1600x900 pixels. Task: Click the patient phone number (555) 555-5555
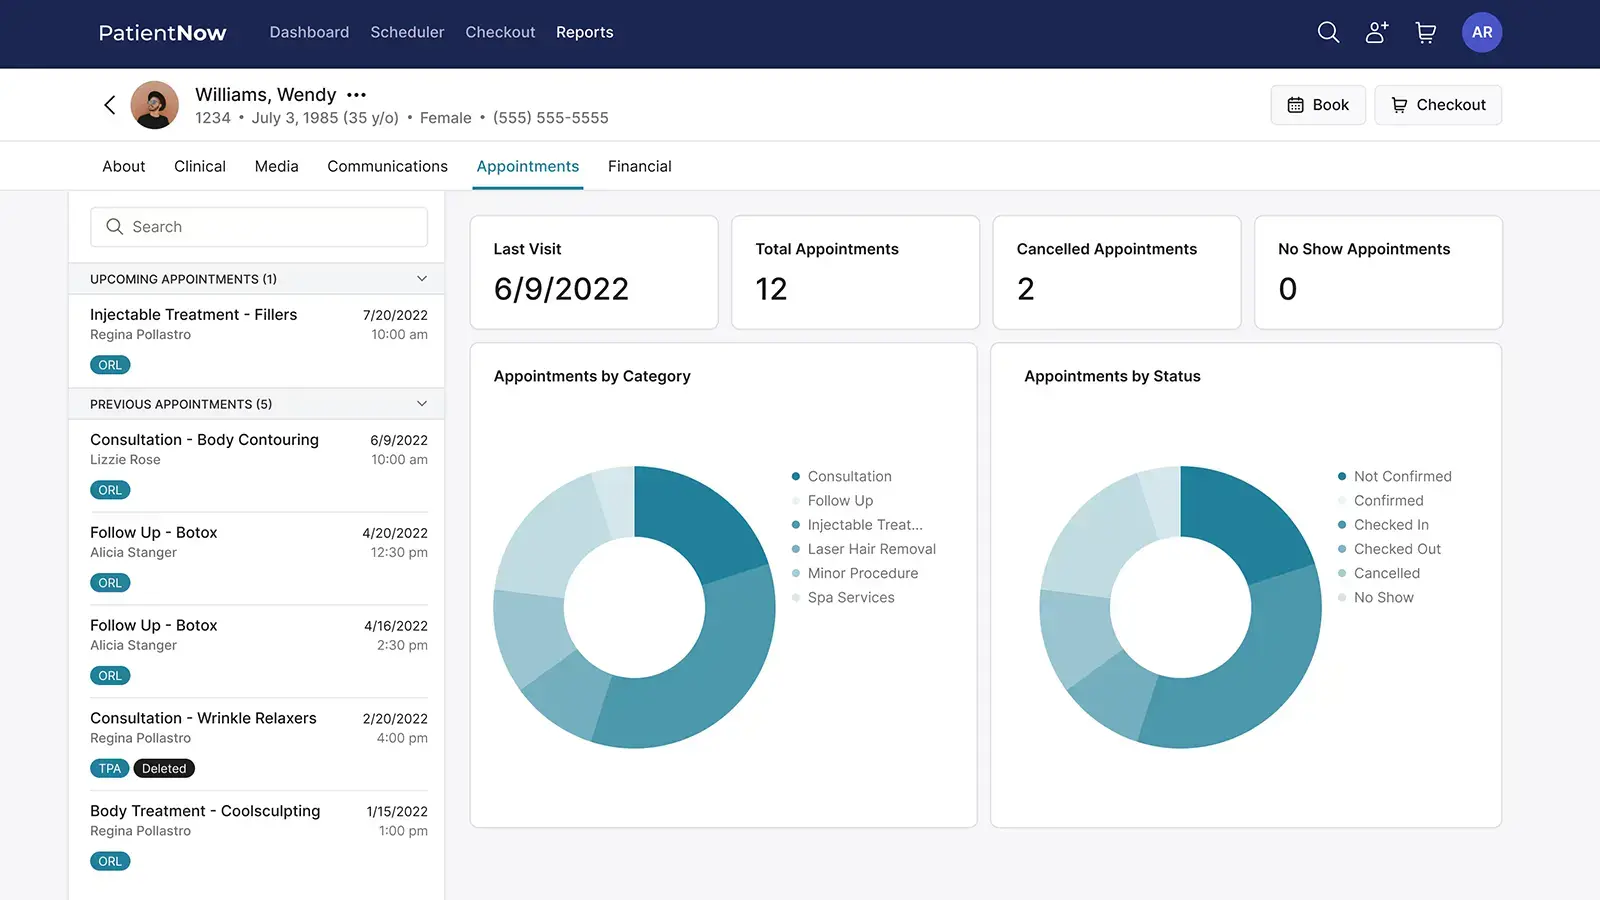550,118
